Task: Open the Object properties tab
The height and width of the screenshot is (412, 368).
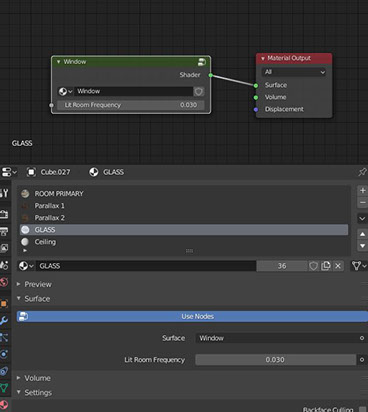Action: tap(4, 303)
